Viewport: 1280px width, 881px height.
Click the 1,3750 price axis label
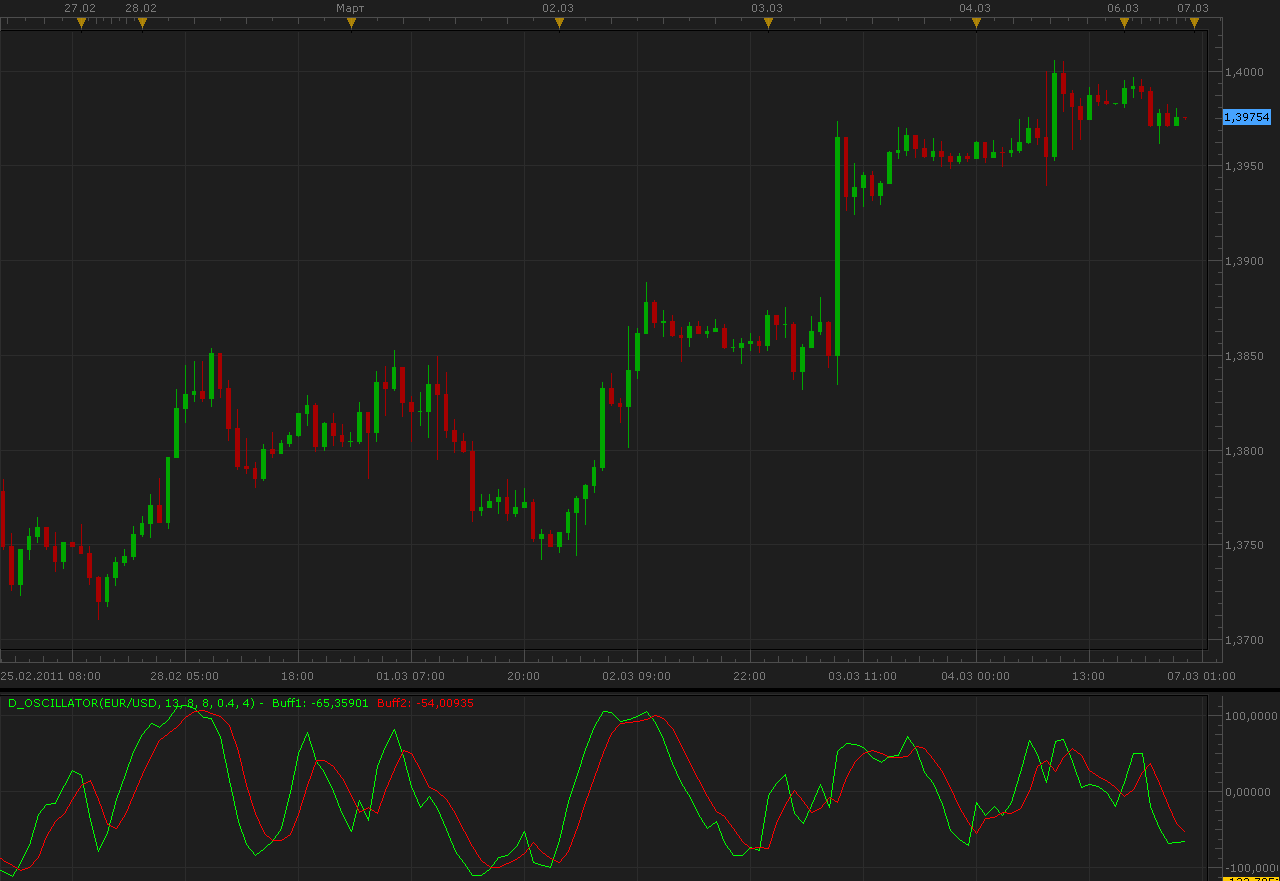pyautogui.click(x=1243, y=546)
